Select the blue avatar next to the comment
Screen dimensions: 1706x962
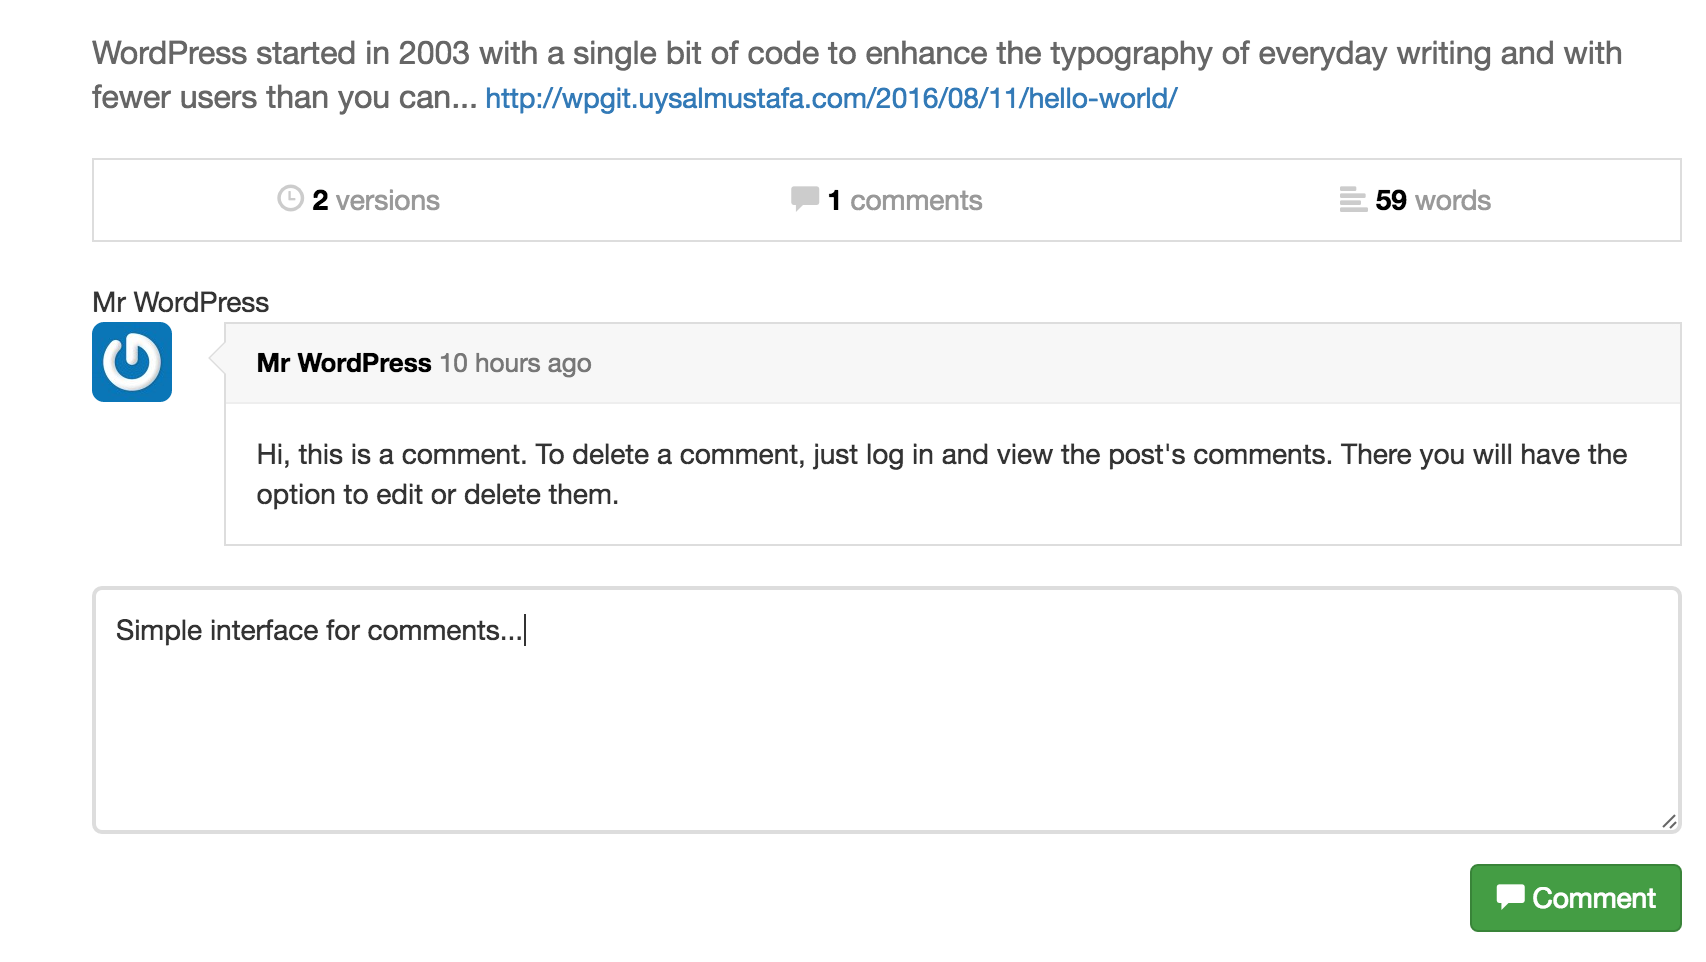pyautogui.click(x=131, y=362)
